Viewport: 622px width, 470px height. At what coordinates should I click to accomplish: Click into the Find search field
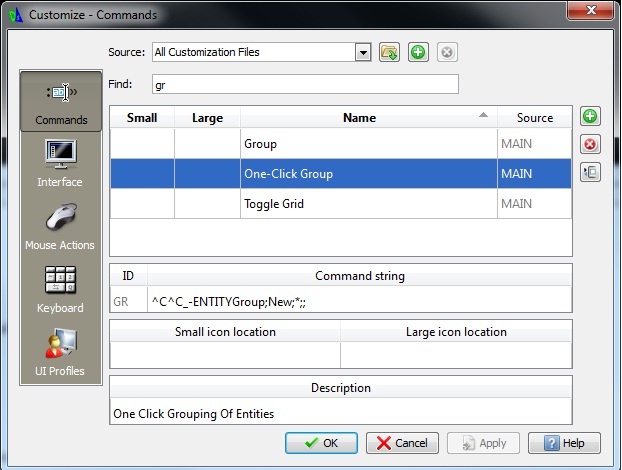click(x=305, y=84)
